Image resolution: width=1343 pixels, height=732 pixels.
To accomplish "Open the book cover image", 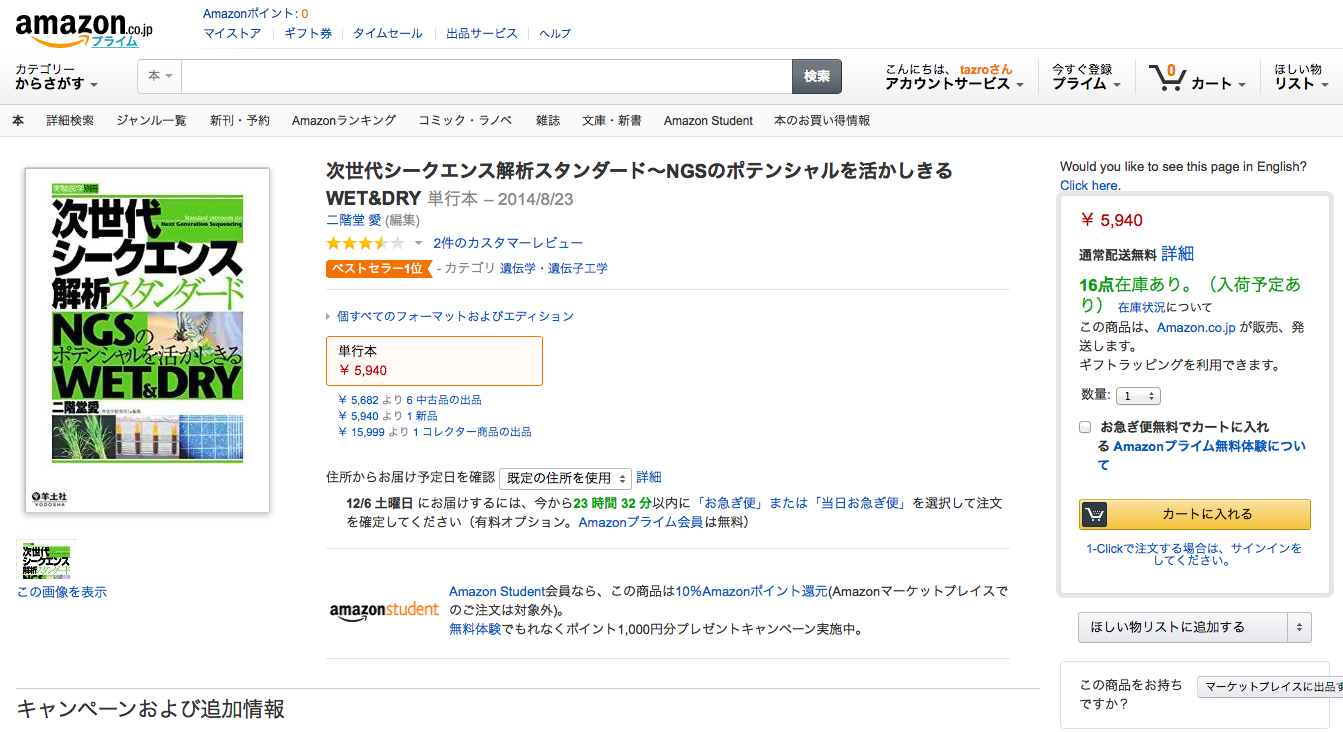I will 147,340.
